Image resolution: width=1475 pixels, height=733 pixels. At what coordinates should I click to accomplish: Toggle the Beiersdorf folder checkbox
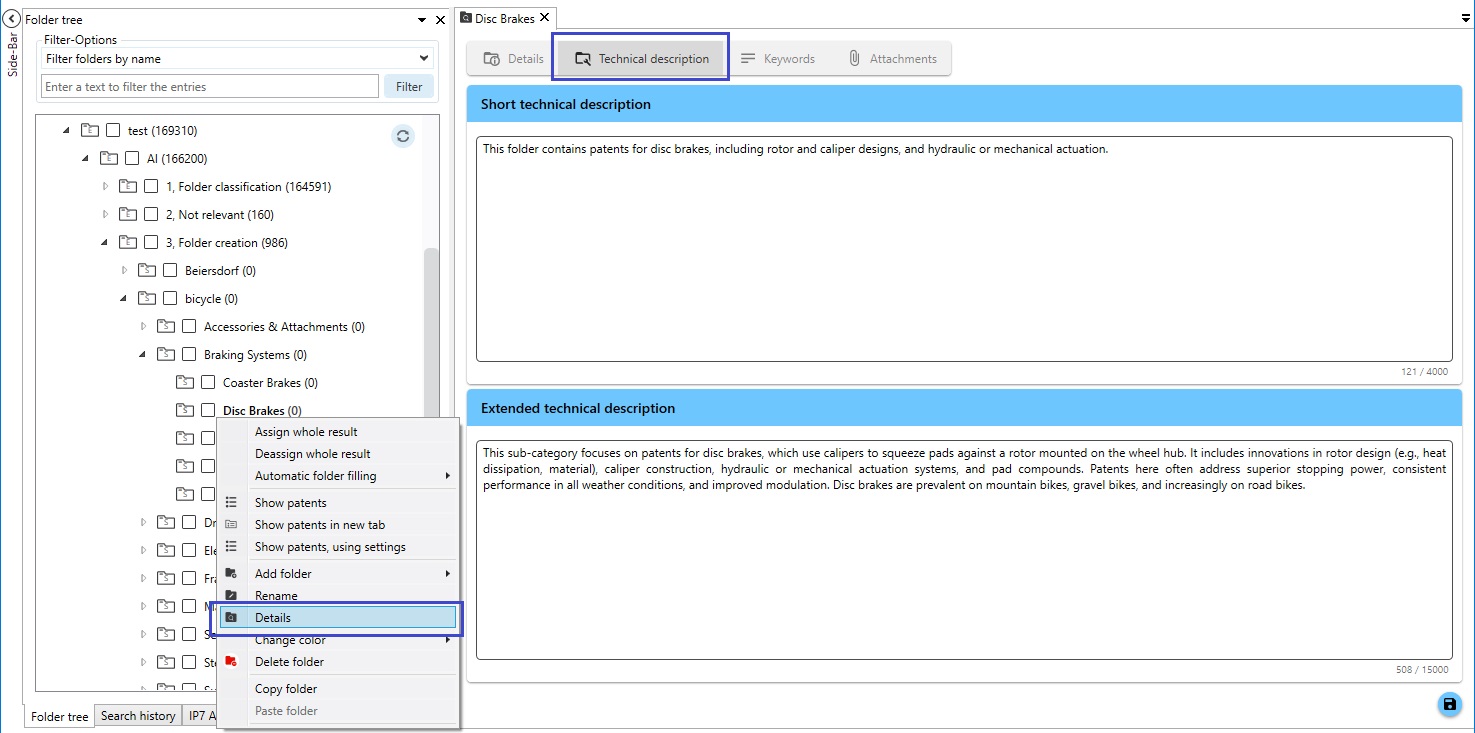click(170, 271)
